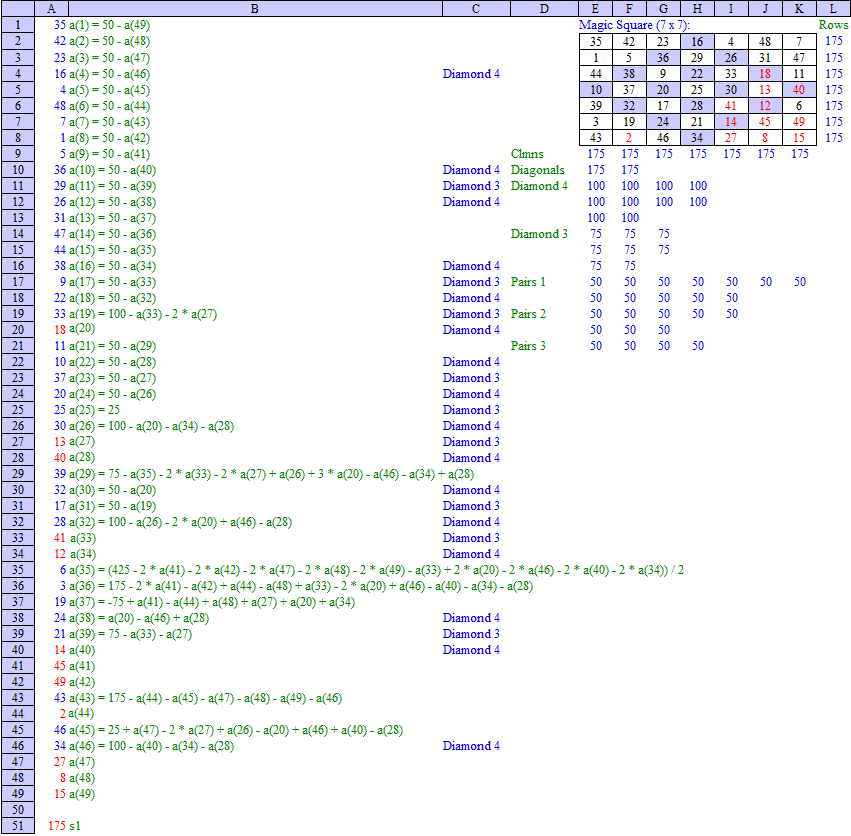Click the 'Pairs 1' label
The width and height of the screenshot is (851, 836).
pyautogui.click(x=528, y=282)
